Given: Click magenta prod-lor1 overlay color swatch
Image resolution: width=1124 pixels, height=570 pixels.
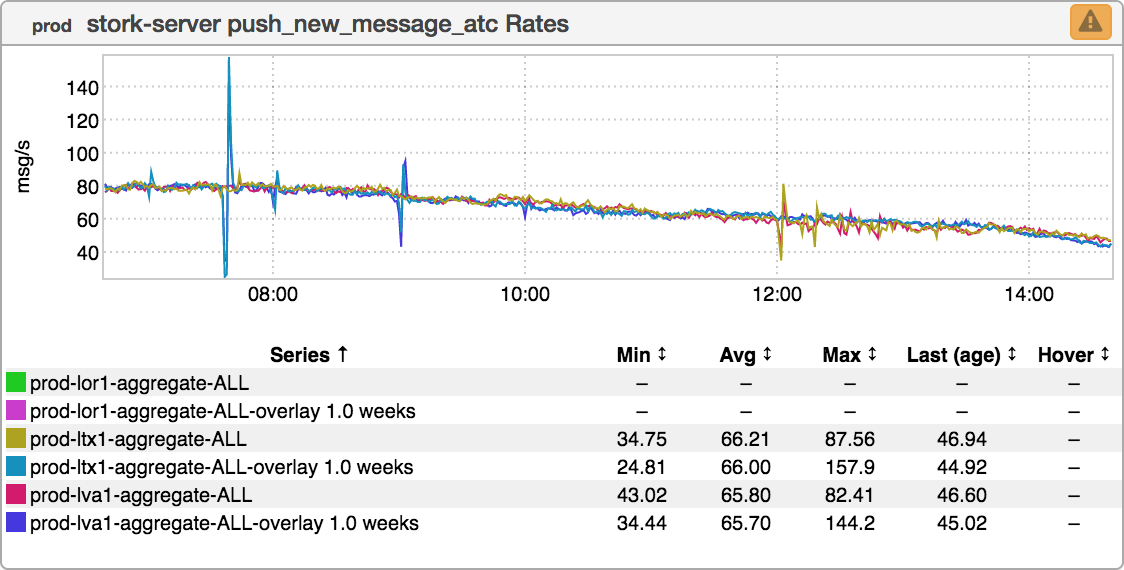Looking at the screenshot, I should pyautogui.click(x=16, y=411).
